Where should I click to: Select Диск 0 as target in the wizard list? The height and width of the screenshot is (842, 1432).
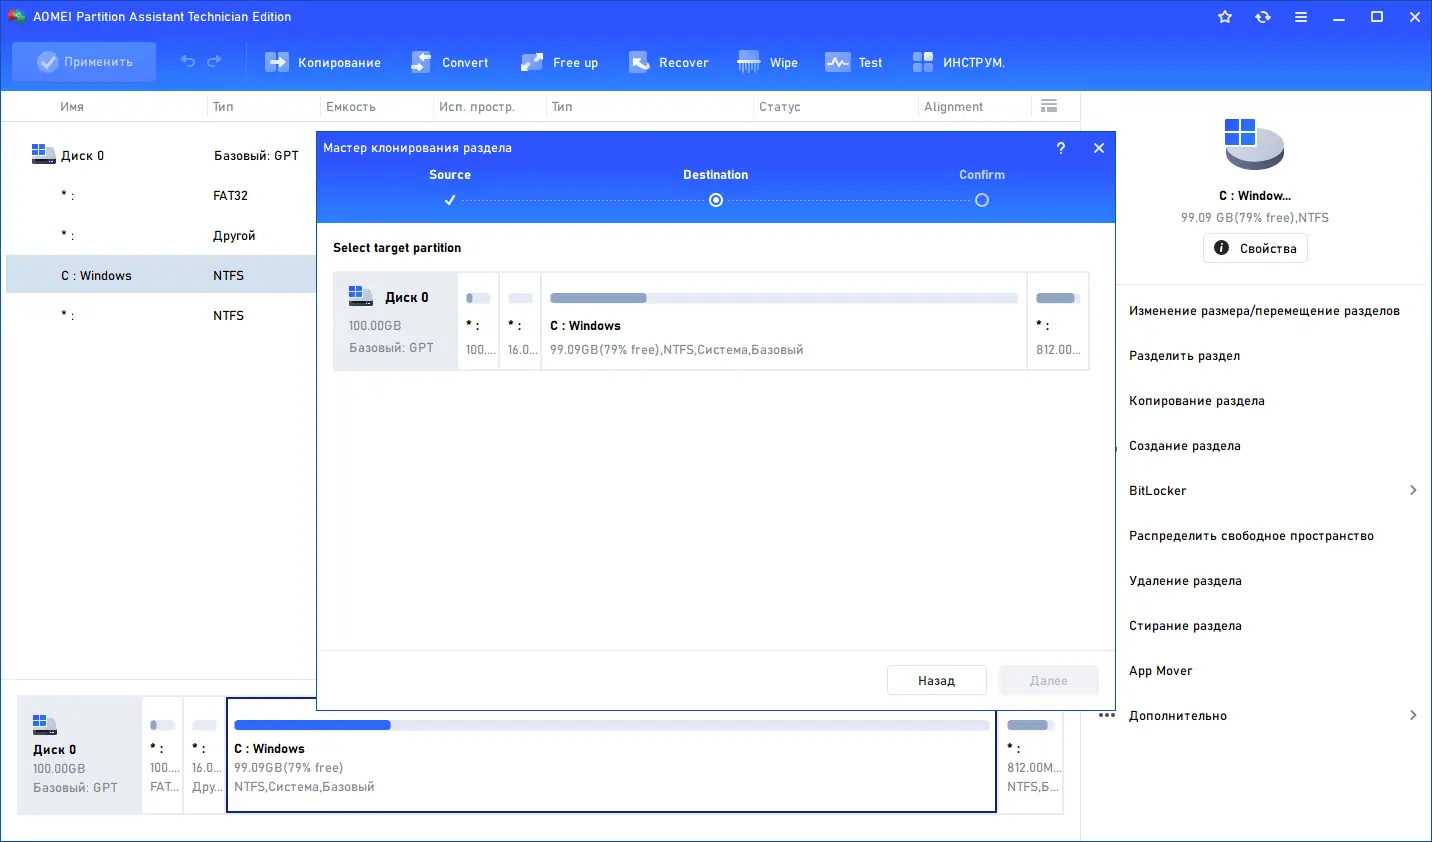tap(395, 320)
